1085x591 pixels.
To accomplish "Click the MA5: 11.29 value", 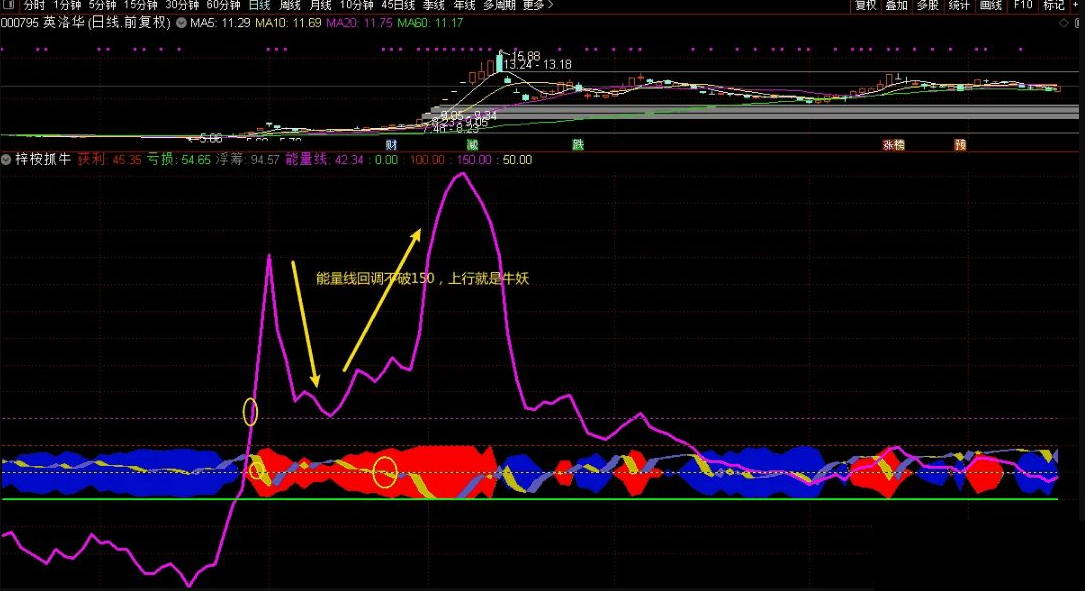I will tap(220, 23).
